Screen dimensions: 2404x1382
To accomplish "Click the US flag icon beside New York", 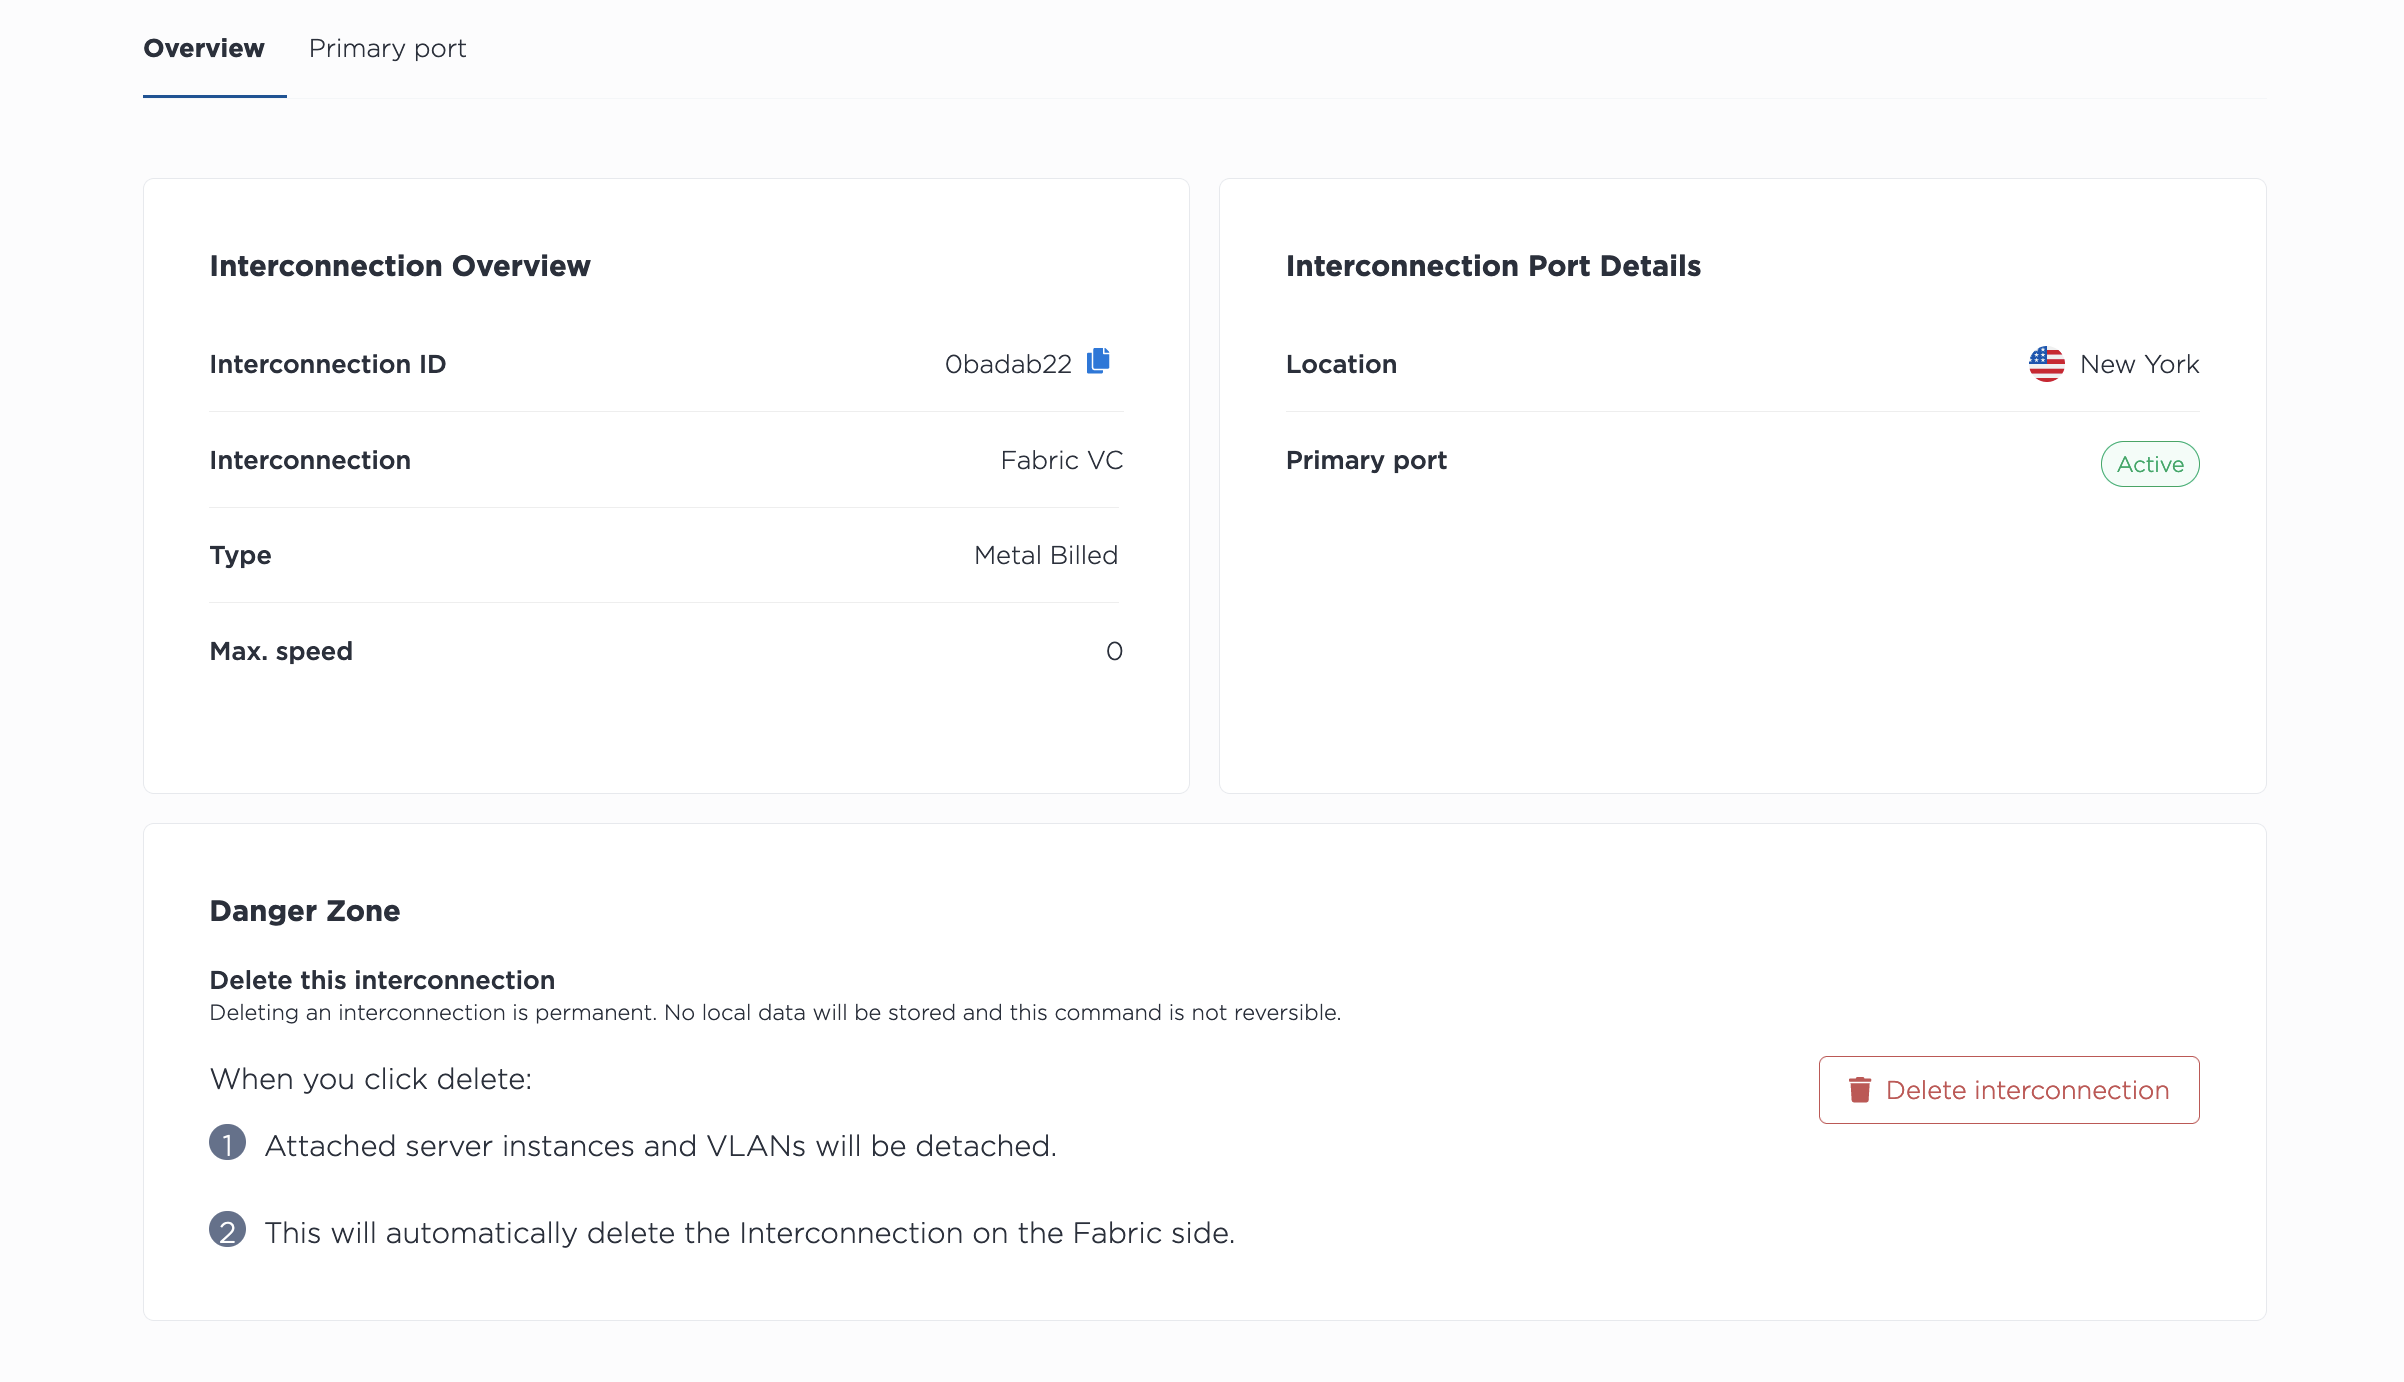I will click(x=2046, y=364).
